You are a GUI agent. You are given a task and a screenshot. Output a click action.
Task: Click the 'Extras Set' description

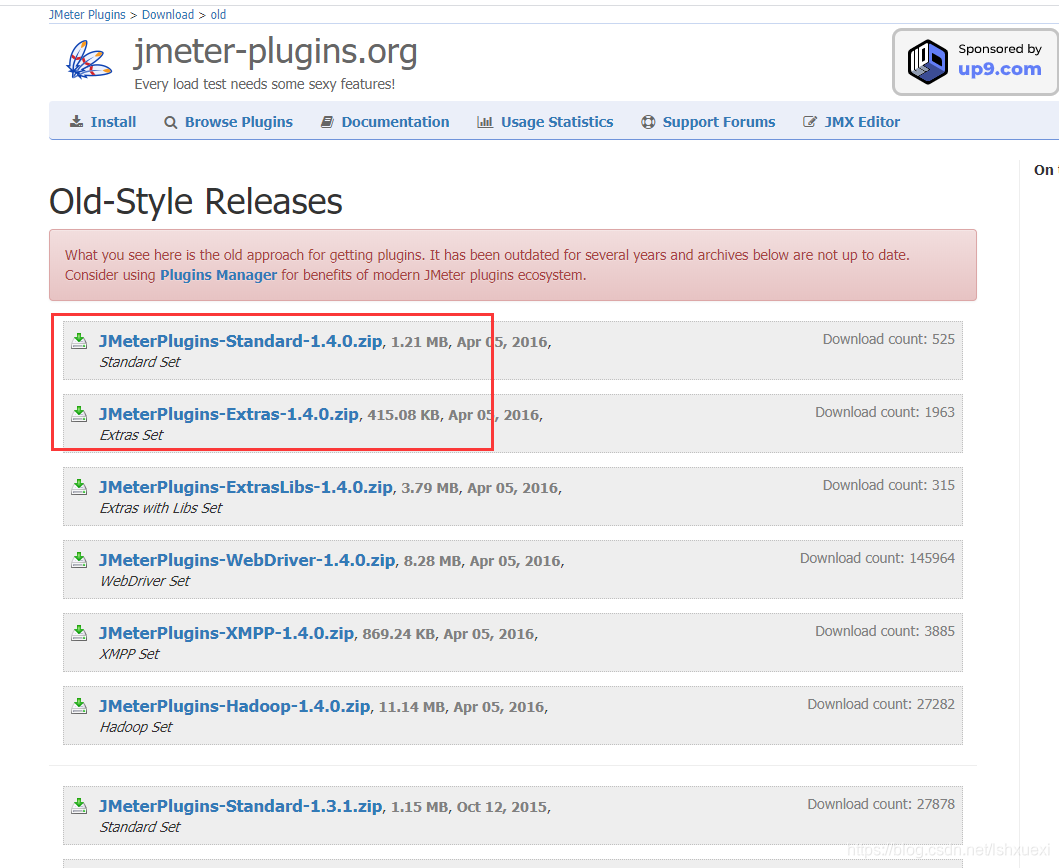pos(131,435)
